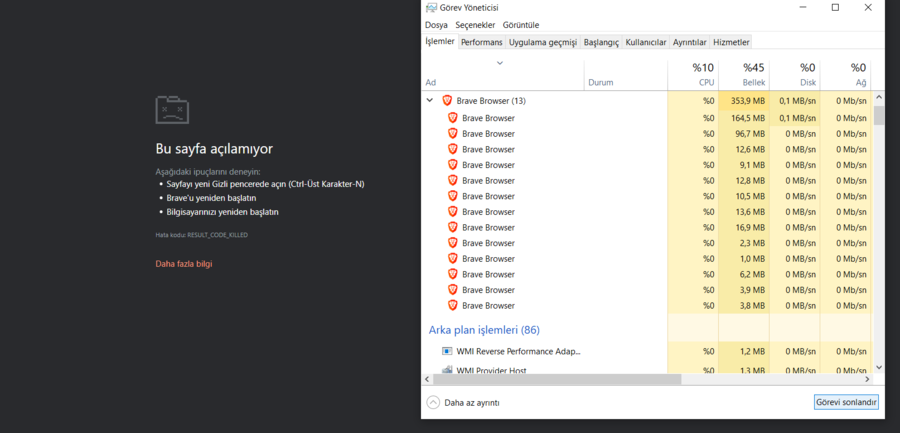Sort processes by the Bellek column
900x433 pixels.
point(744,75)
